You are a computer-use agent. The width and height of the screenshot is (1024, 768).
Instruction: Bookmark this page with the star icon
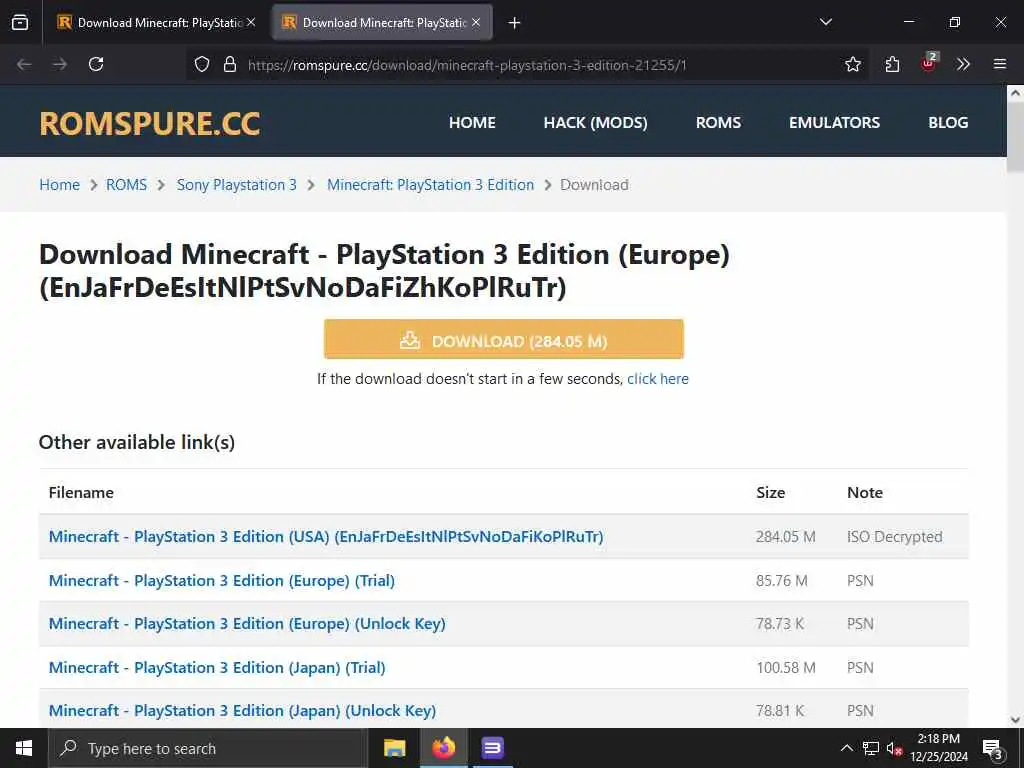(x=852, y=64)
